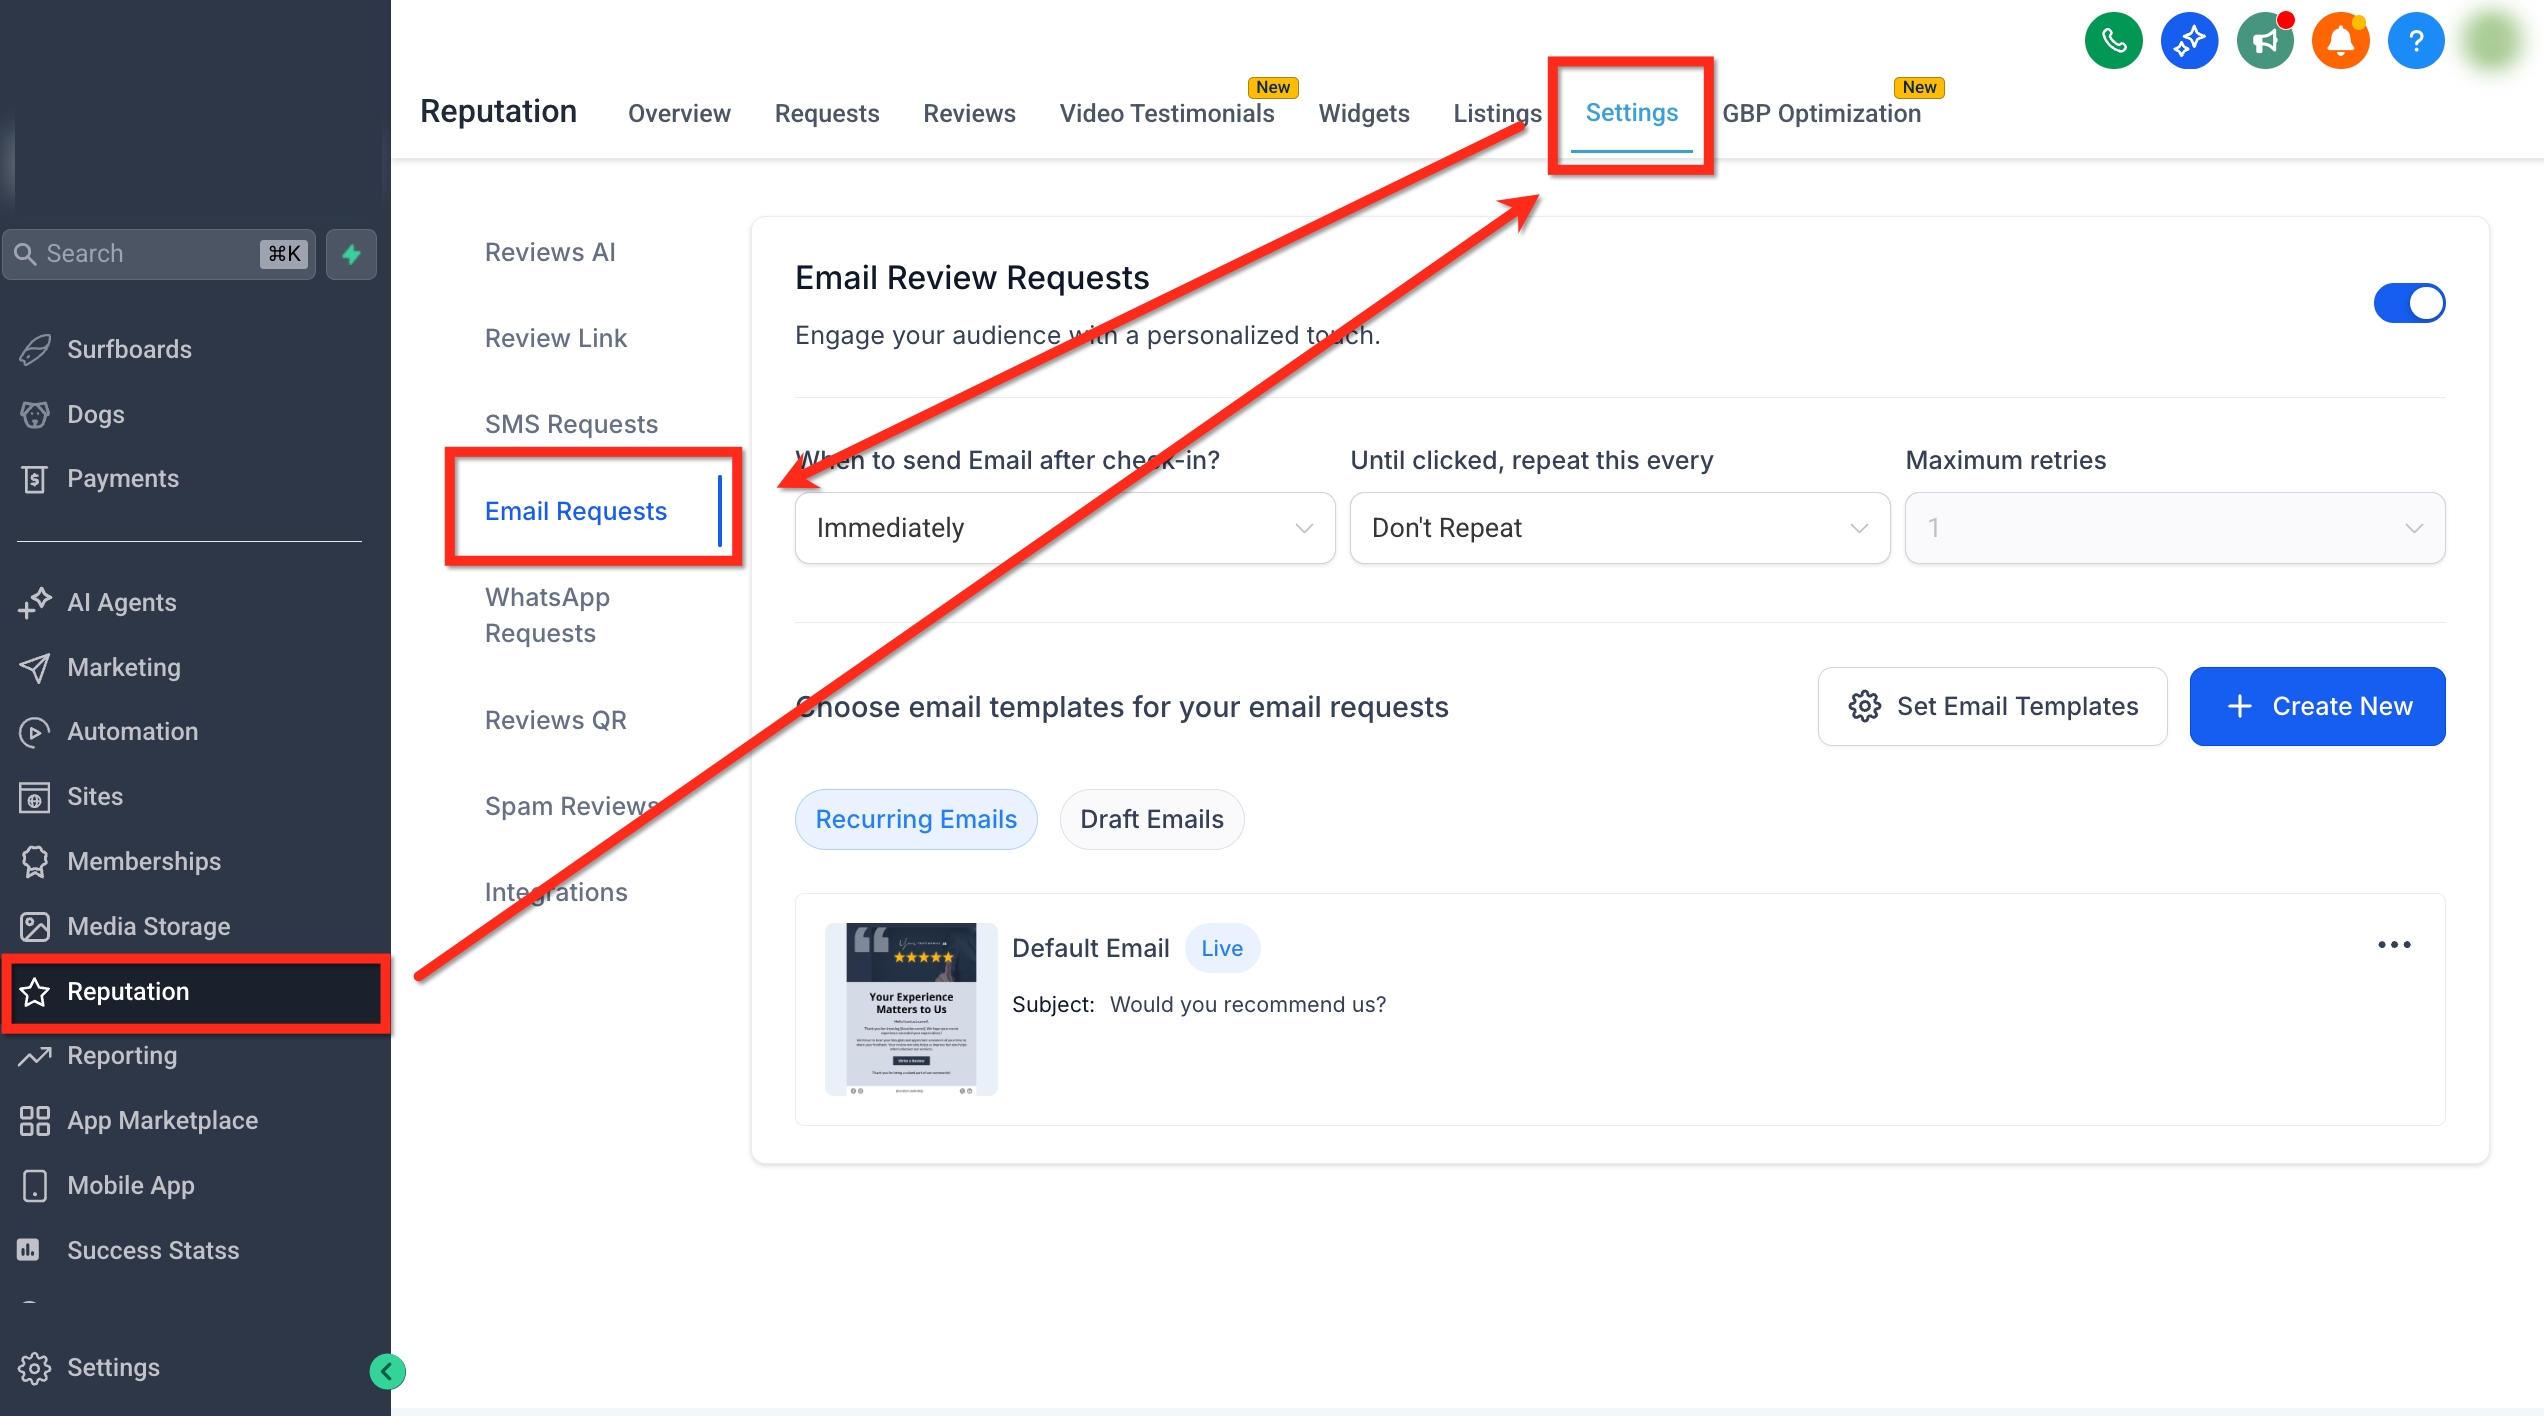This screenshot has width=2544, height=1416.
Task: Open the AI sparkle assistant icon
Action: 2189,41
